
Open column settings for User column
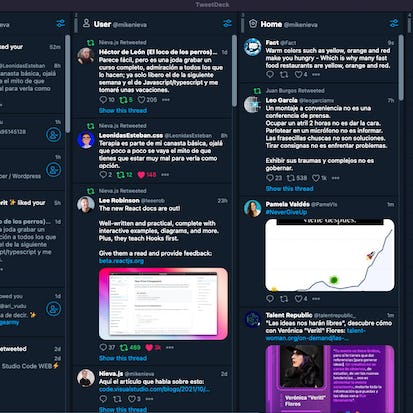(227, 23)
